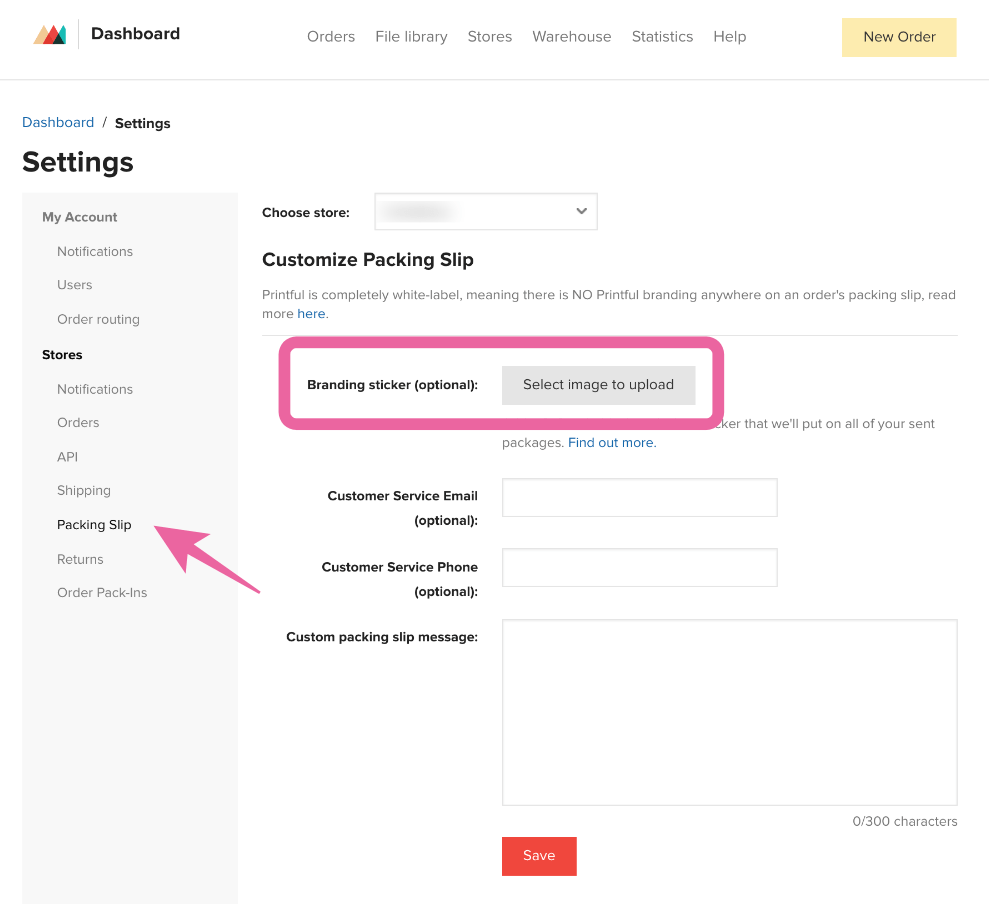
Task: Open the Shipping settings page
Action: (83, 490)
